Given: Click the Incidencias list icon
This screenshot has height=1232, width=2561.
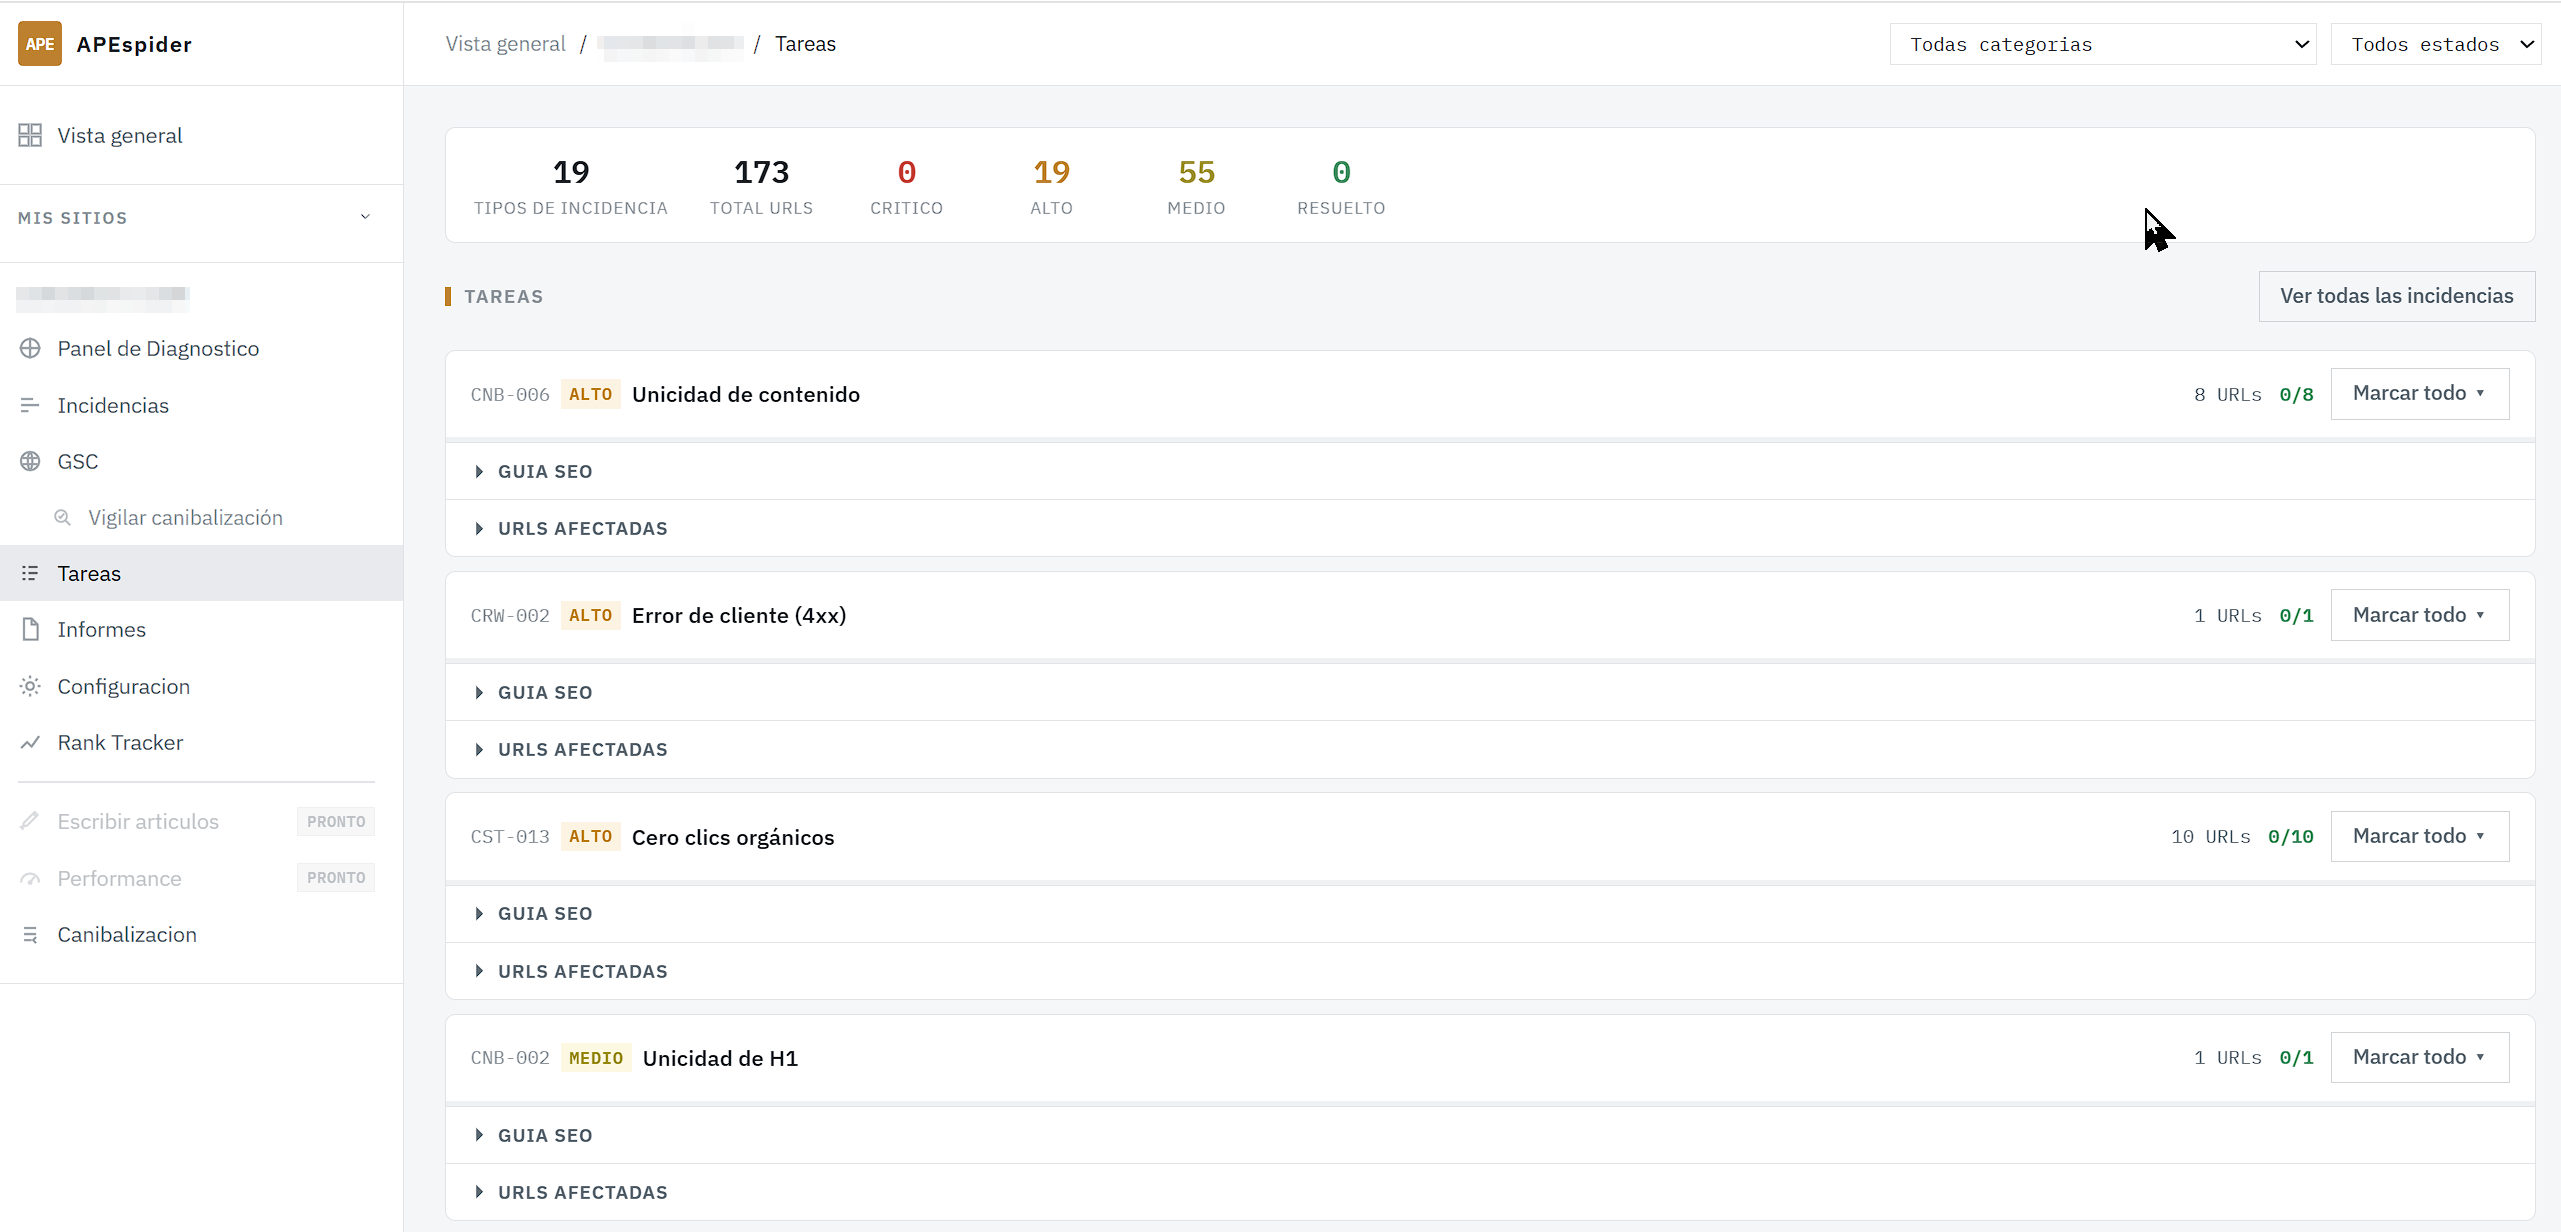Looking at the screenshot, I should tap(30, 405).
